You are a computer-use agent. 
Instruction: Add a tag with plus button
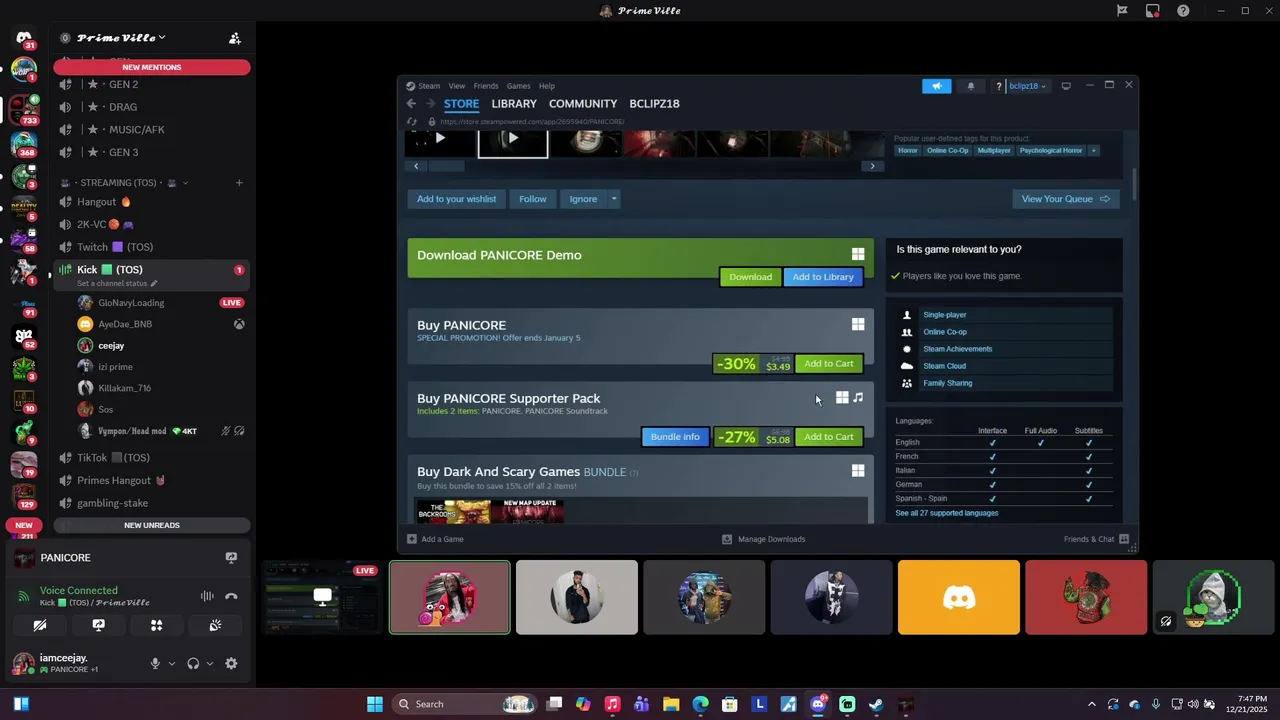point(1094,150)
